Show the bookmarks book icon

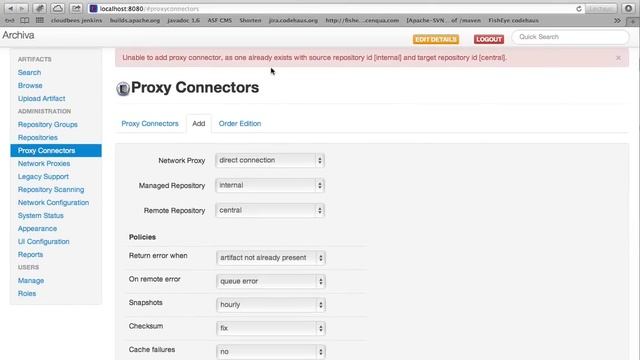coord(24,20)
